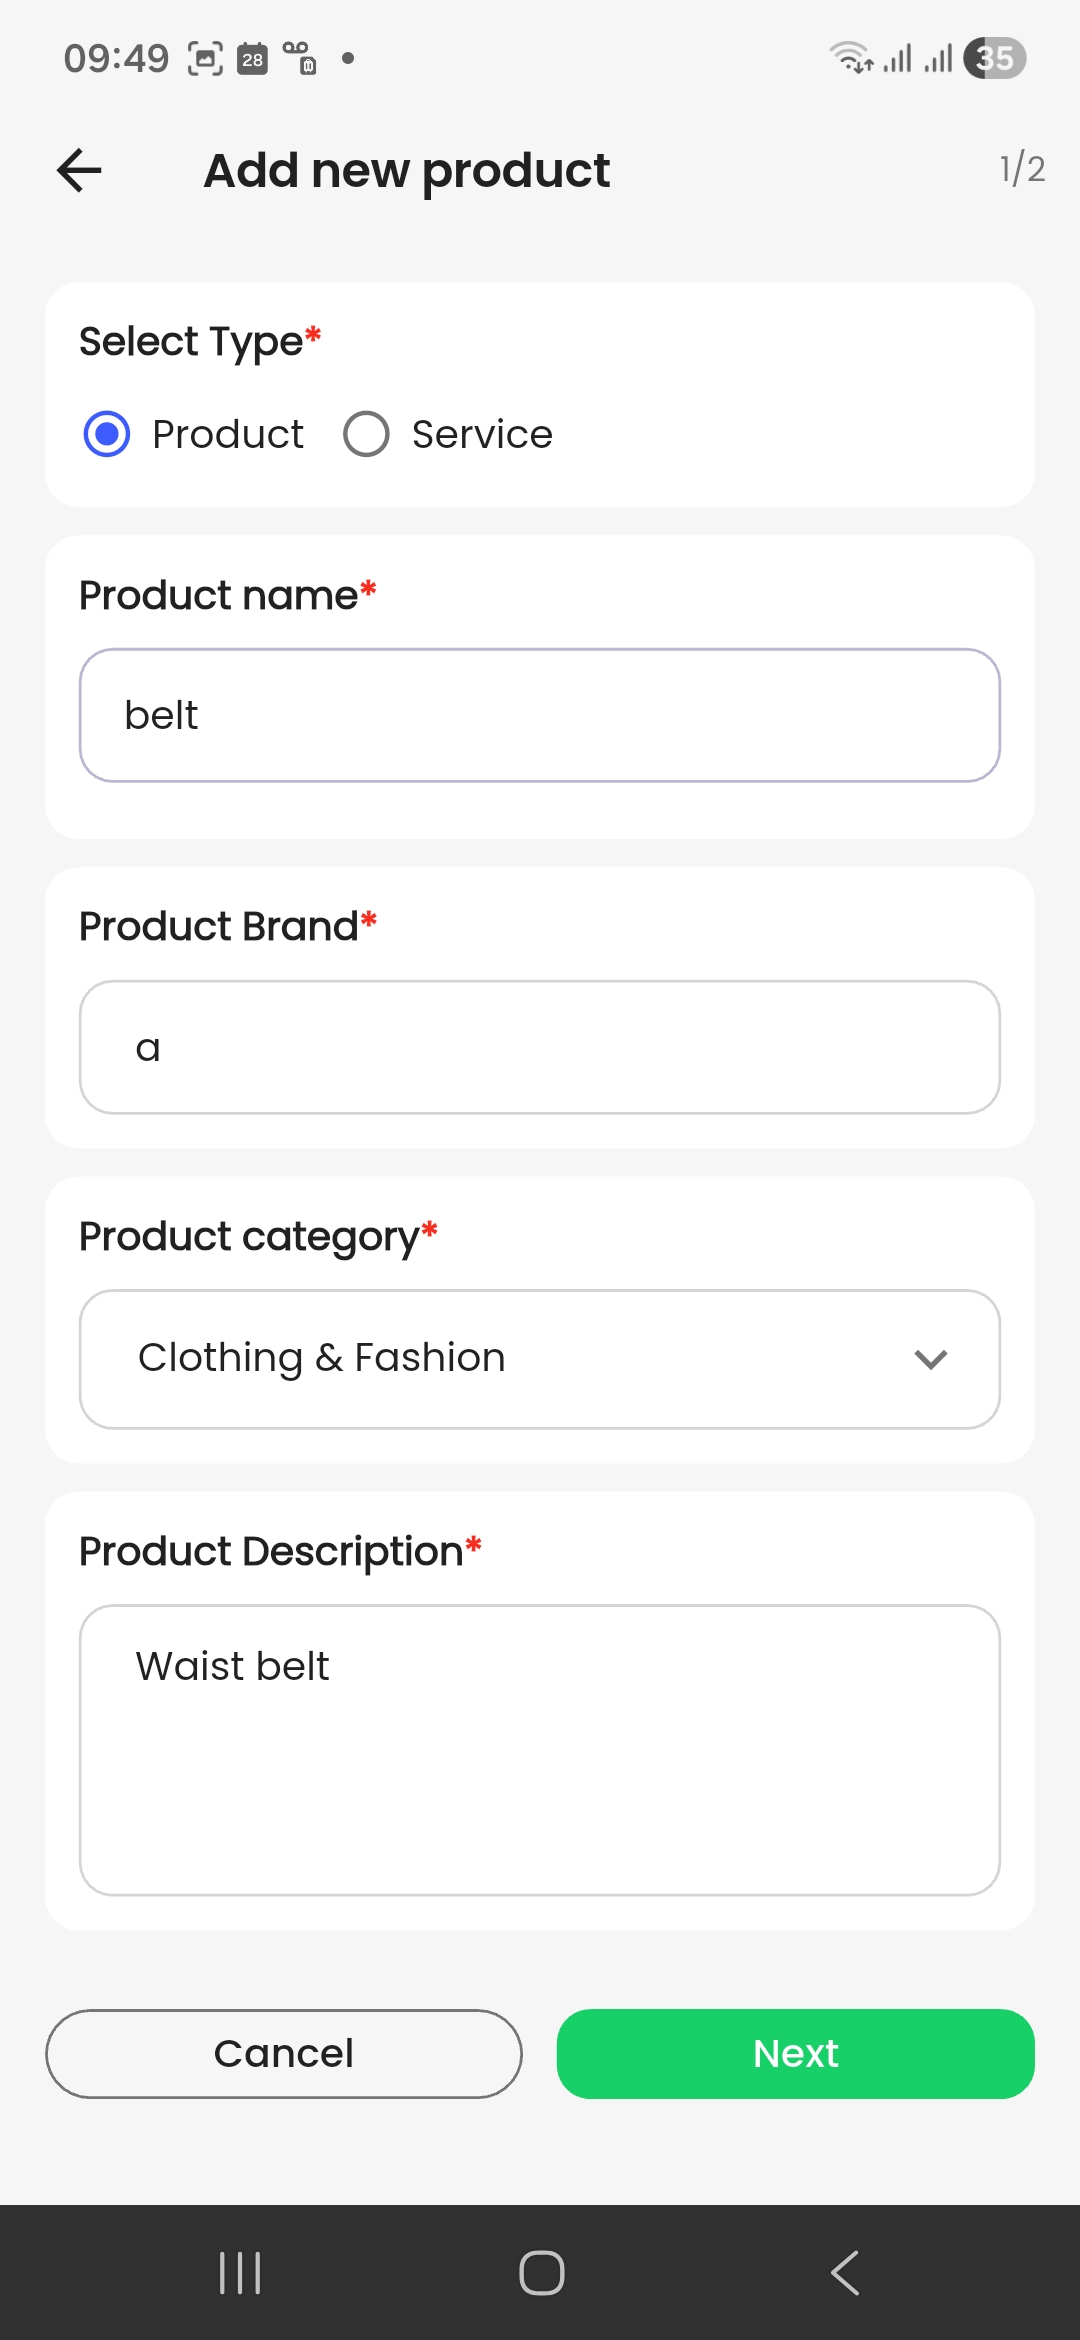Focus the Product name field with belt

tap(540, 715)
